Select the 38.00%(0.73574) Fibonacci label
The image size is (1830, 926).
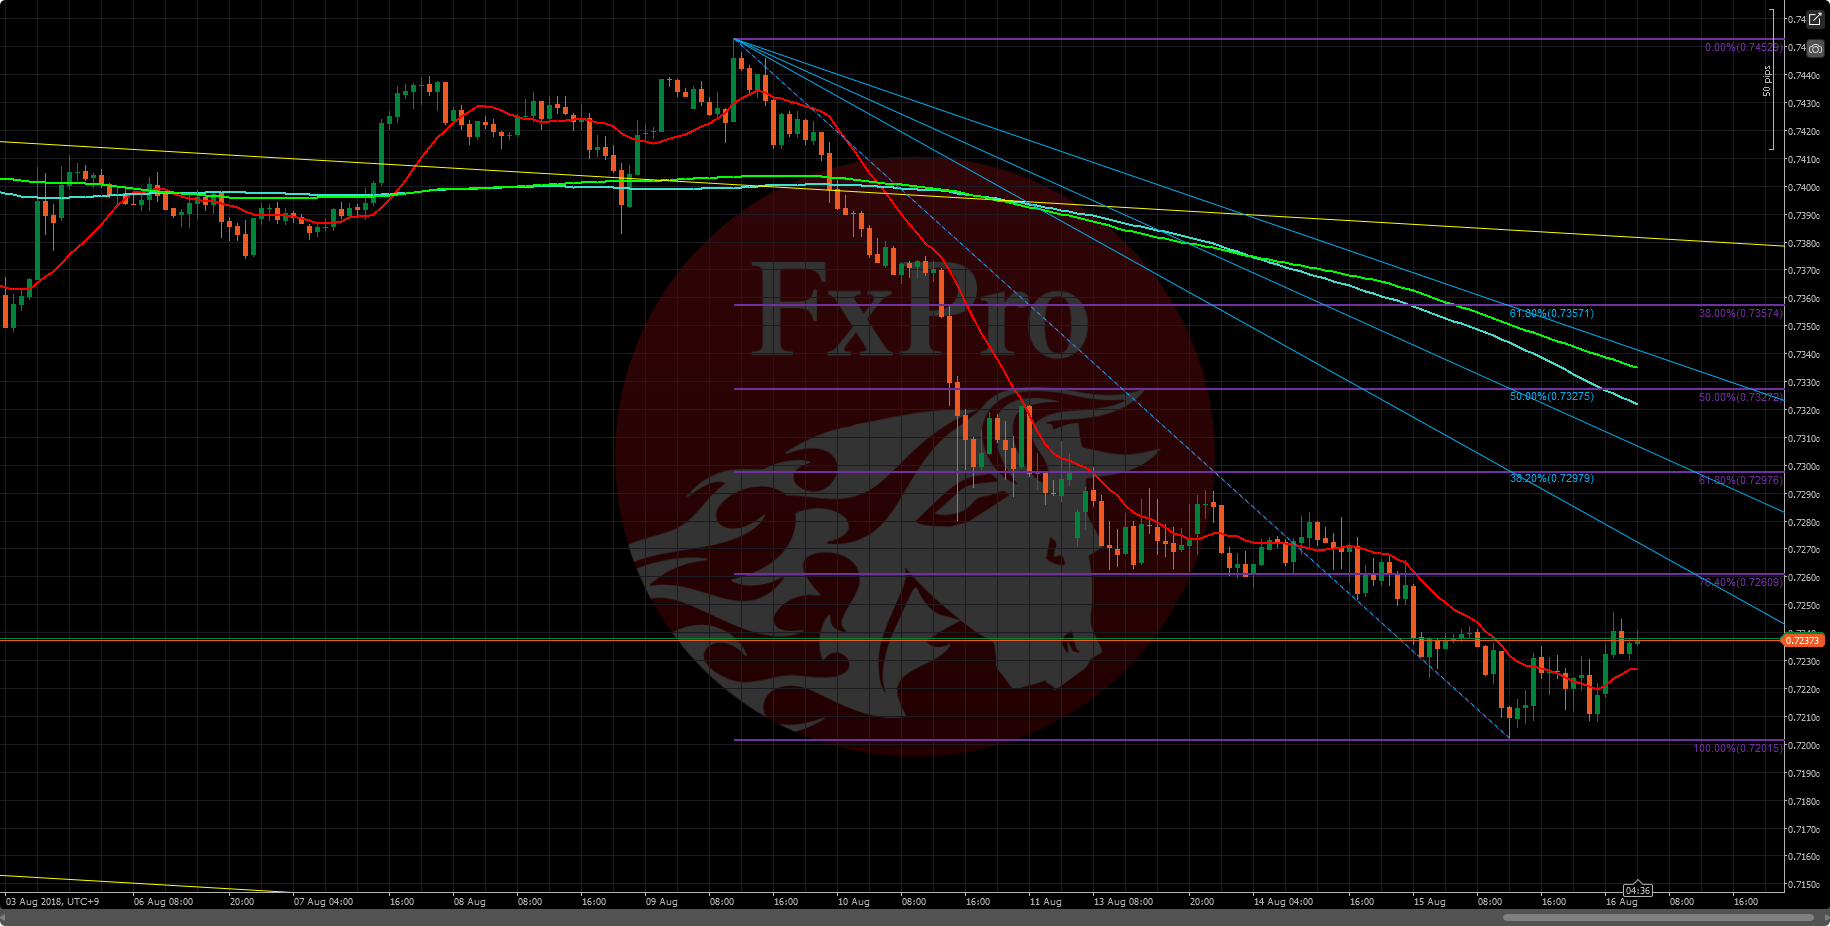coord(1740,313)
